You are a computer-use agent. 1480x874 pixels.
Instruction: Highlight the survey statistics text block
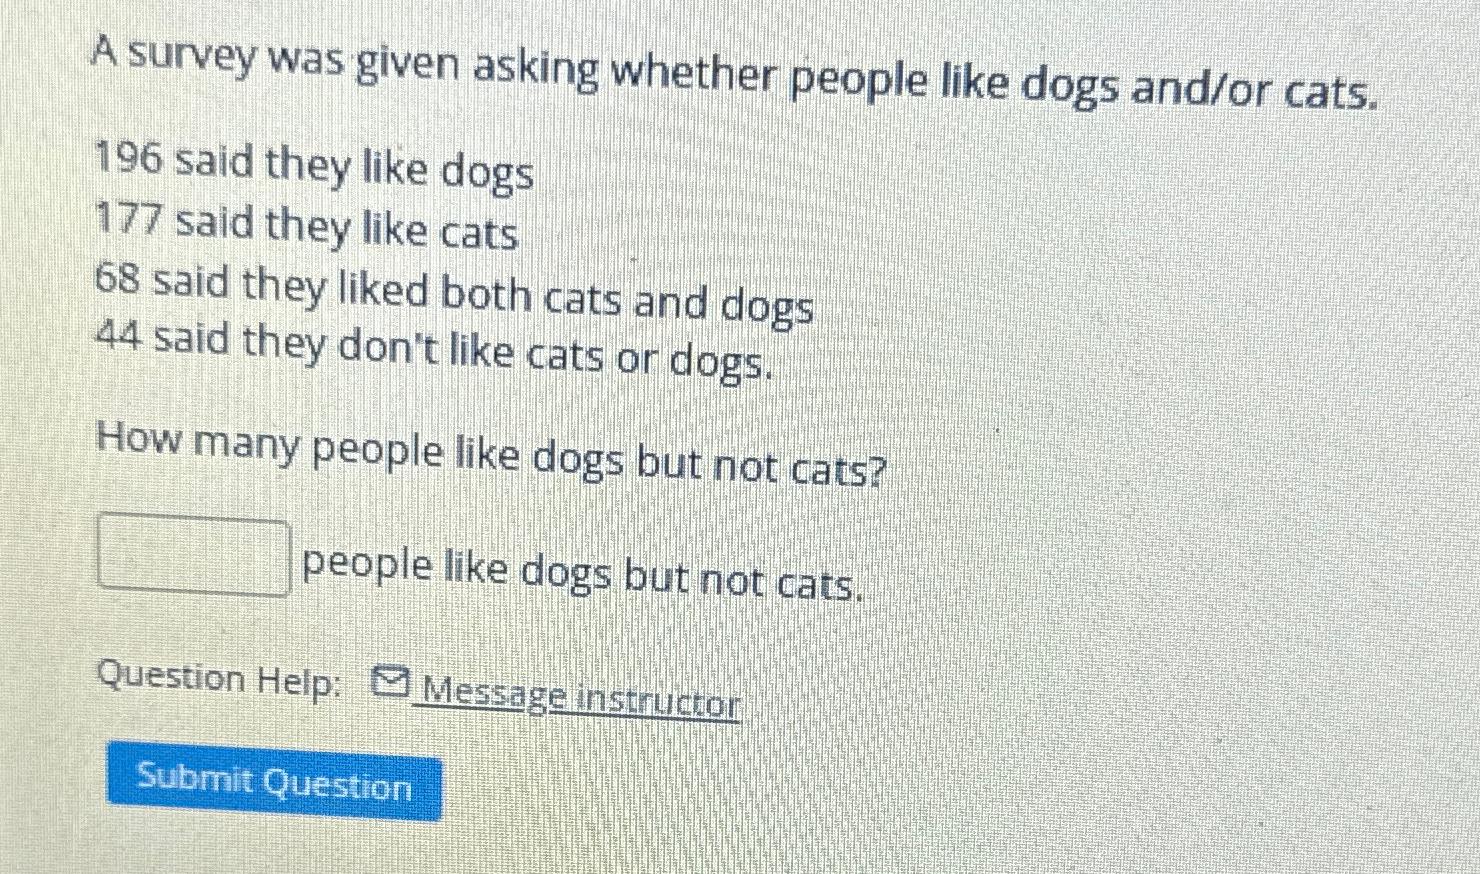tap(450, 260)
